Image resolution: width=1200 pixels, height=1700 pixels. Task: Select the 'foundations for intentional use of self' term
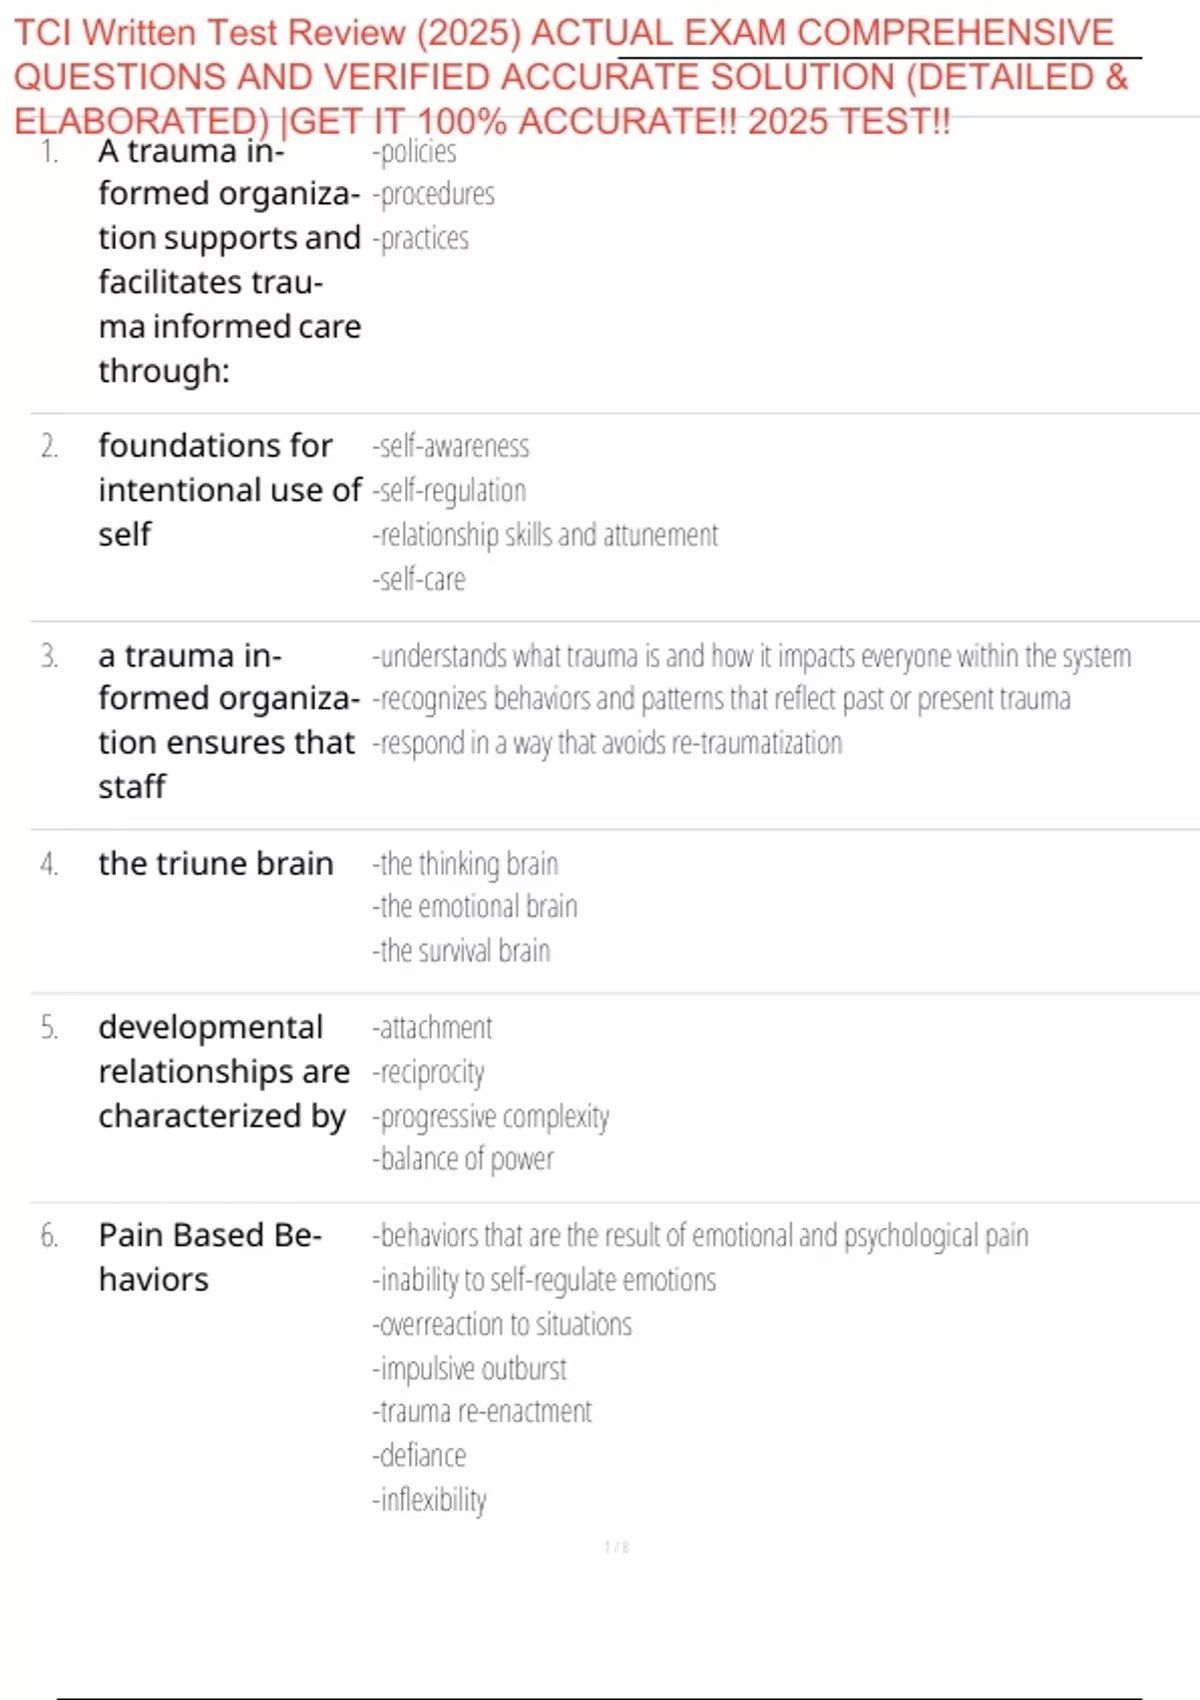[229, 489]
